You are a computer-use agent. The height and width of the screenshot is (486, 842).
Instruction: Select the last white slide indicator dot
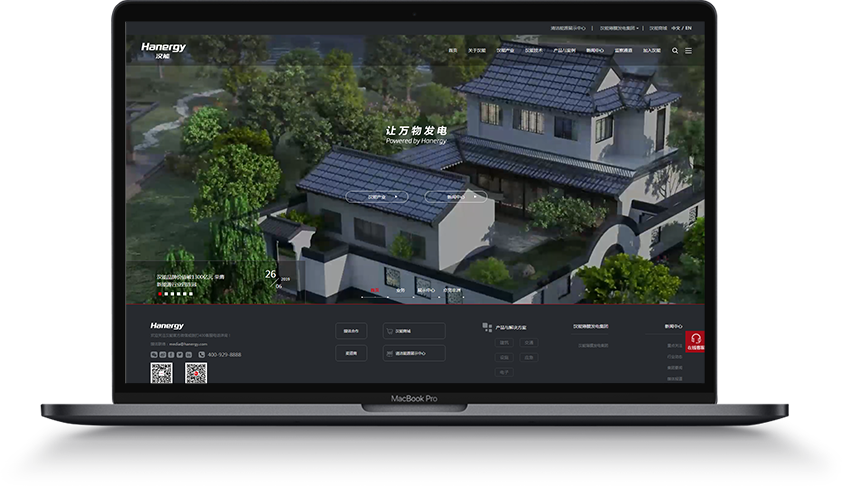[x=191, y=294]
